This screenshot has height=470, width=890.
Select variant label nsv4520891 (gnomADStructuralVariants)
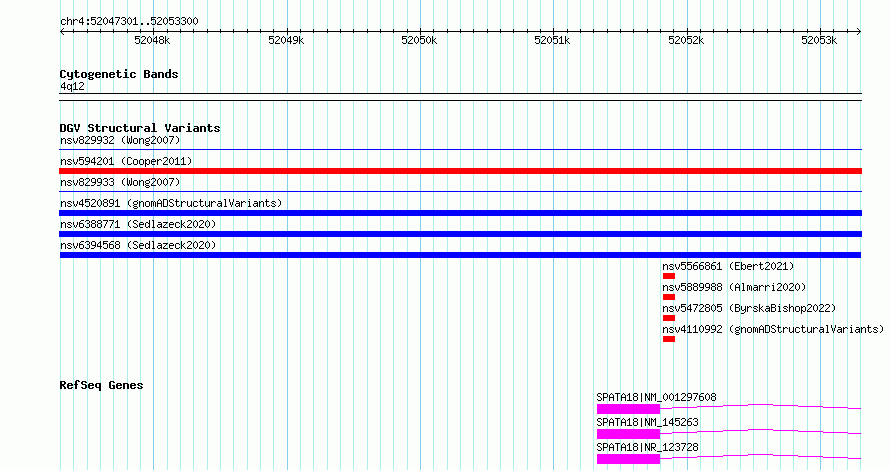tap(171, 203)
